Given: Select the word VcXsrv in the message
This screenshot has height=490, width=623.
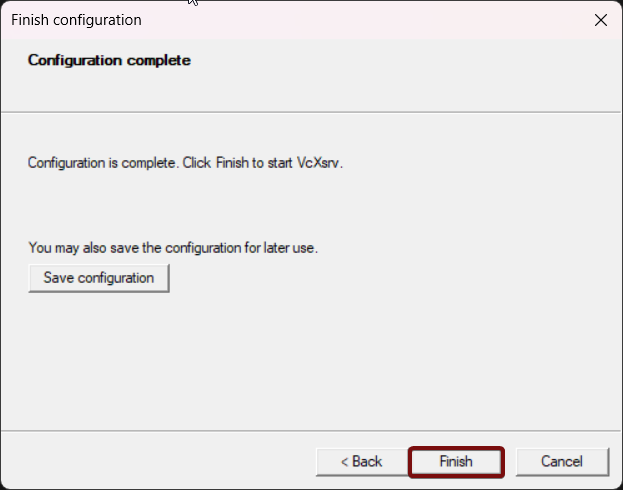Looking at the screenshot, I should point(318,163).
